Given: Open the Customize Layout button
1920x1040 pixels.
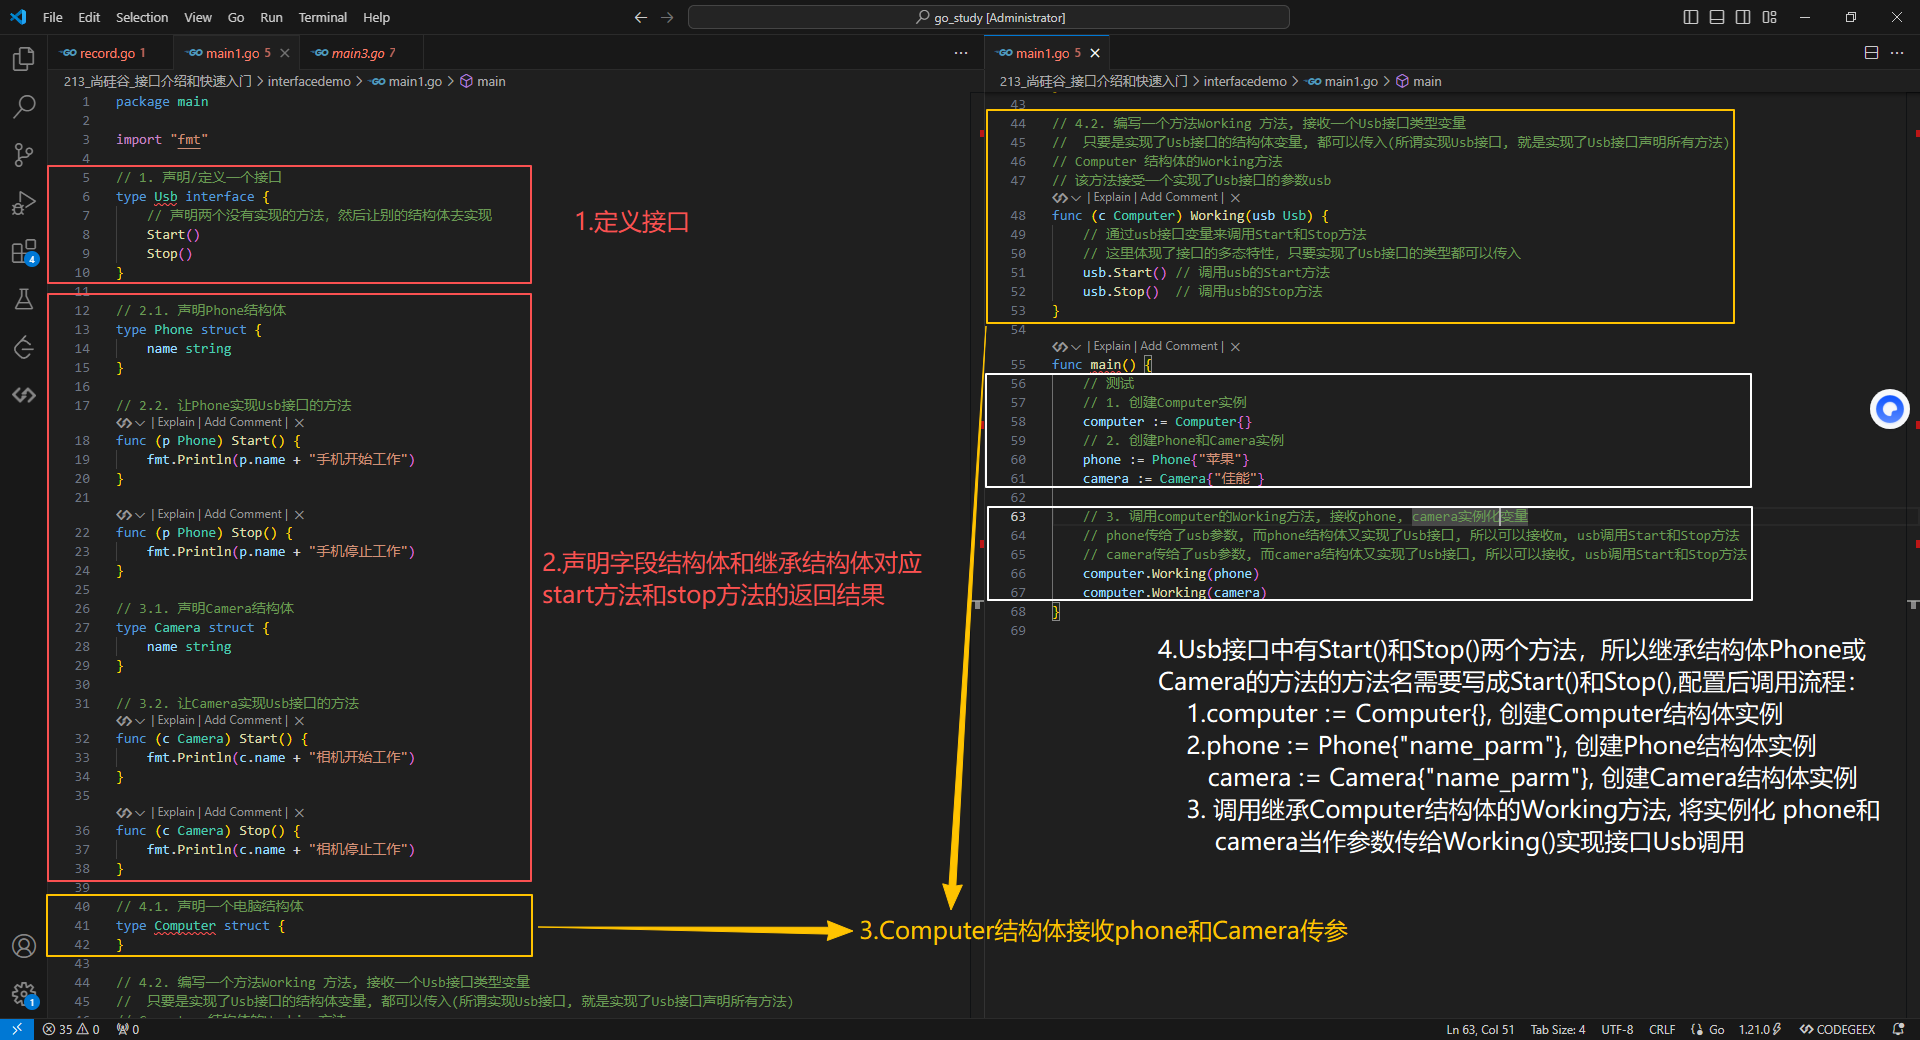Looking at the screenshot, I should 1770,17.
